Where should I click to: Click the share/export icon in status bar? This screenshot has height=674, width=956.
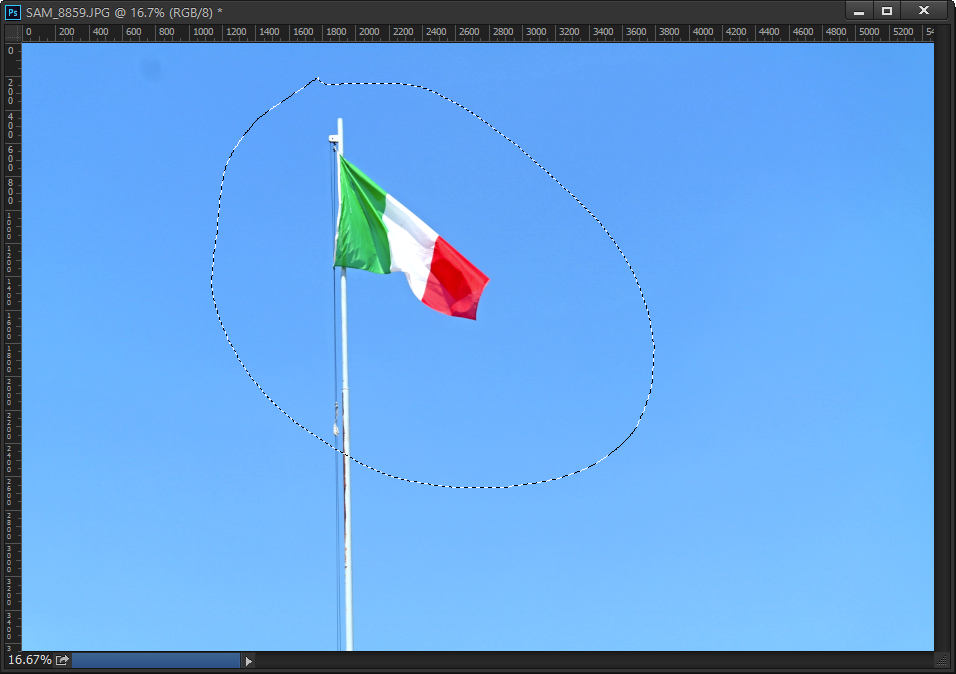(62, 660)
